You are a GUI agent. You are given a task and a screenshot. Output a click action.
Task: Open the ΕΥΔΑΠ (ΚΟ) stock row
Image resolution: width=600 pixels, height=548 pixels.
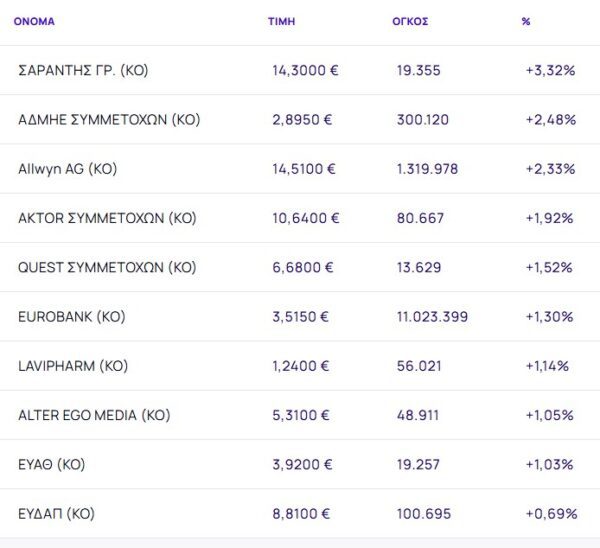56,514
